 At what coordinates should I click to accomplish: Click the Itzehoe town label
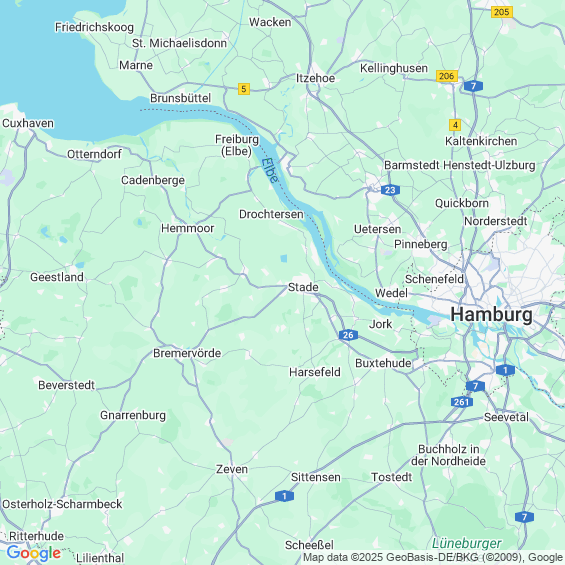315,78
